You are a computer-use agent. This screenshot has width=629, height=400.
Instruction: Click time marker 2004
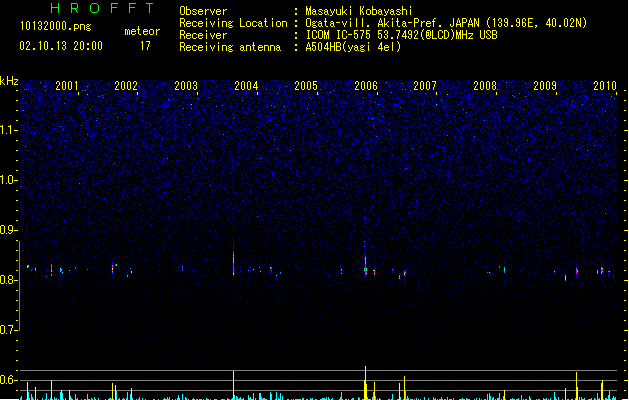pos(246,86)
